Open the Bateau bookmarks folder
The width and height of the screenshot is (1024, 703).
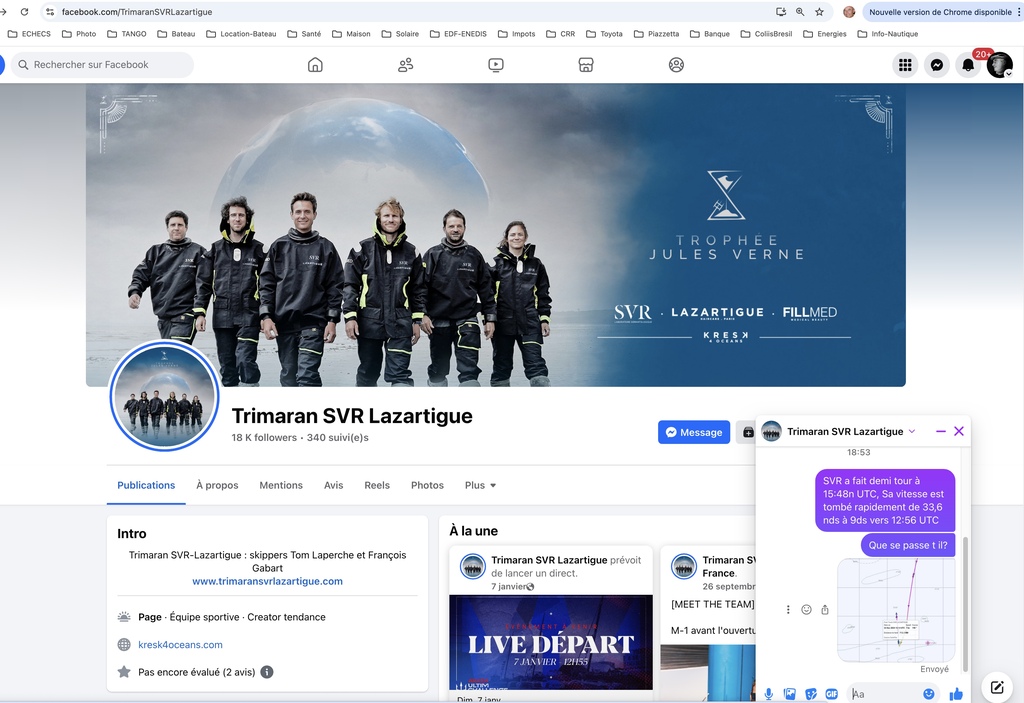click(176, 34)
